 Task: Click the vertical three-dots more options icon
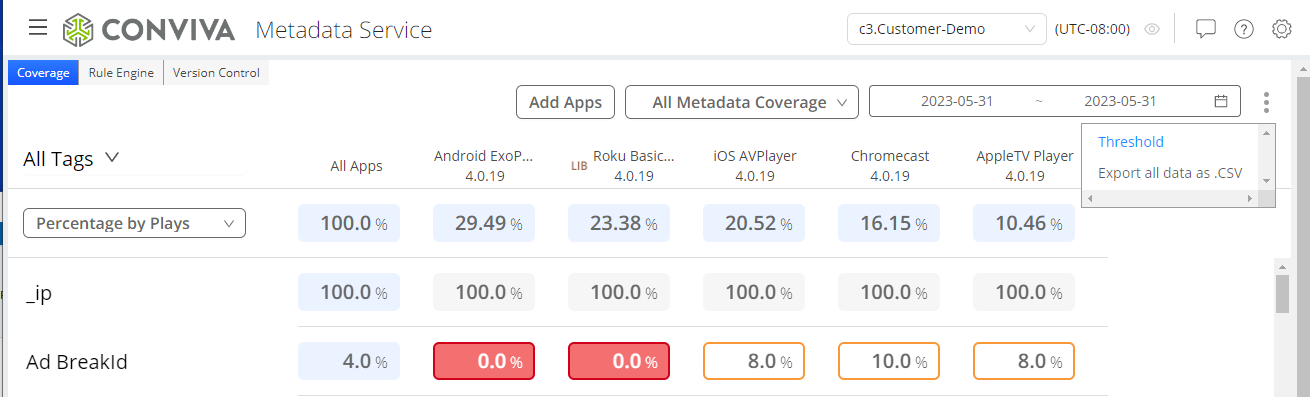[x=1266, y=102]
